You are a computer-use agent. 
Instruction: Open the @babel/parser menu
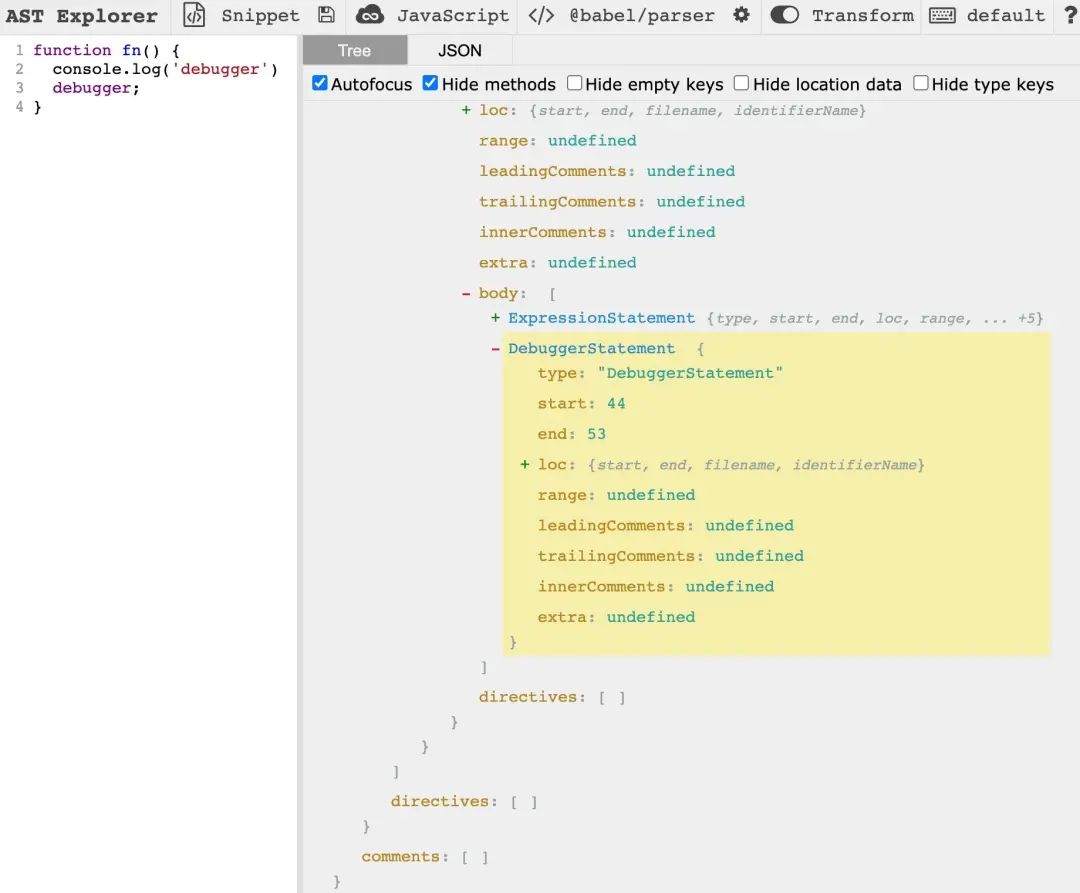pos(642,15)
